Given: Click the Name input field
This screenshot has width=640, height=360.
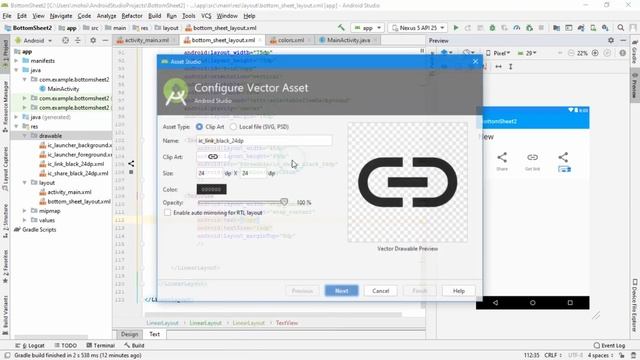Looking at the screenshot, I should tap(264, 140).
